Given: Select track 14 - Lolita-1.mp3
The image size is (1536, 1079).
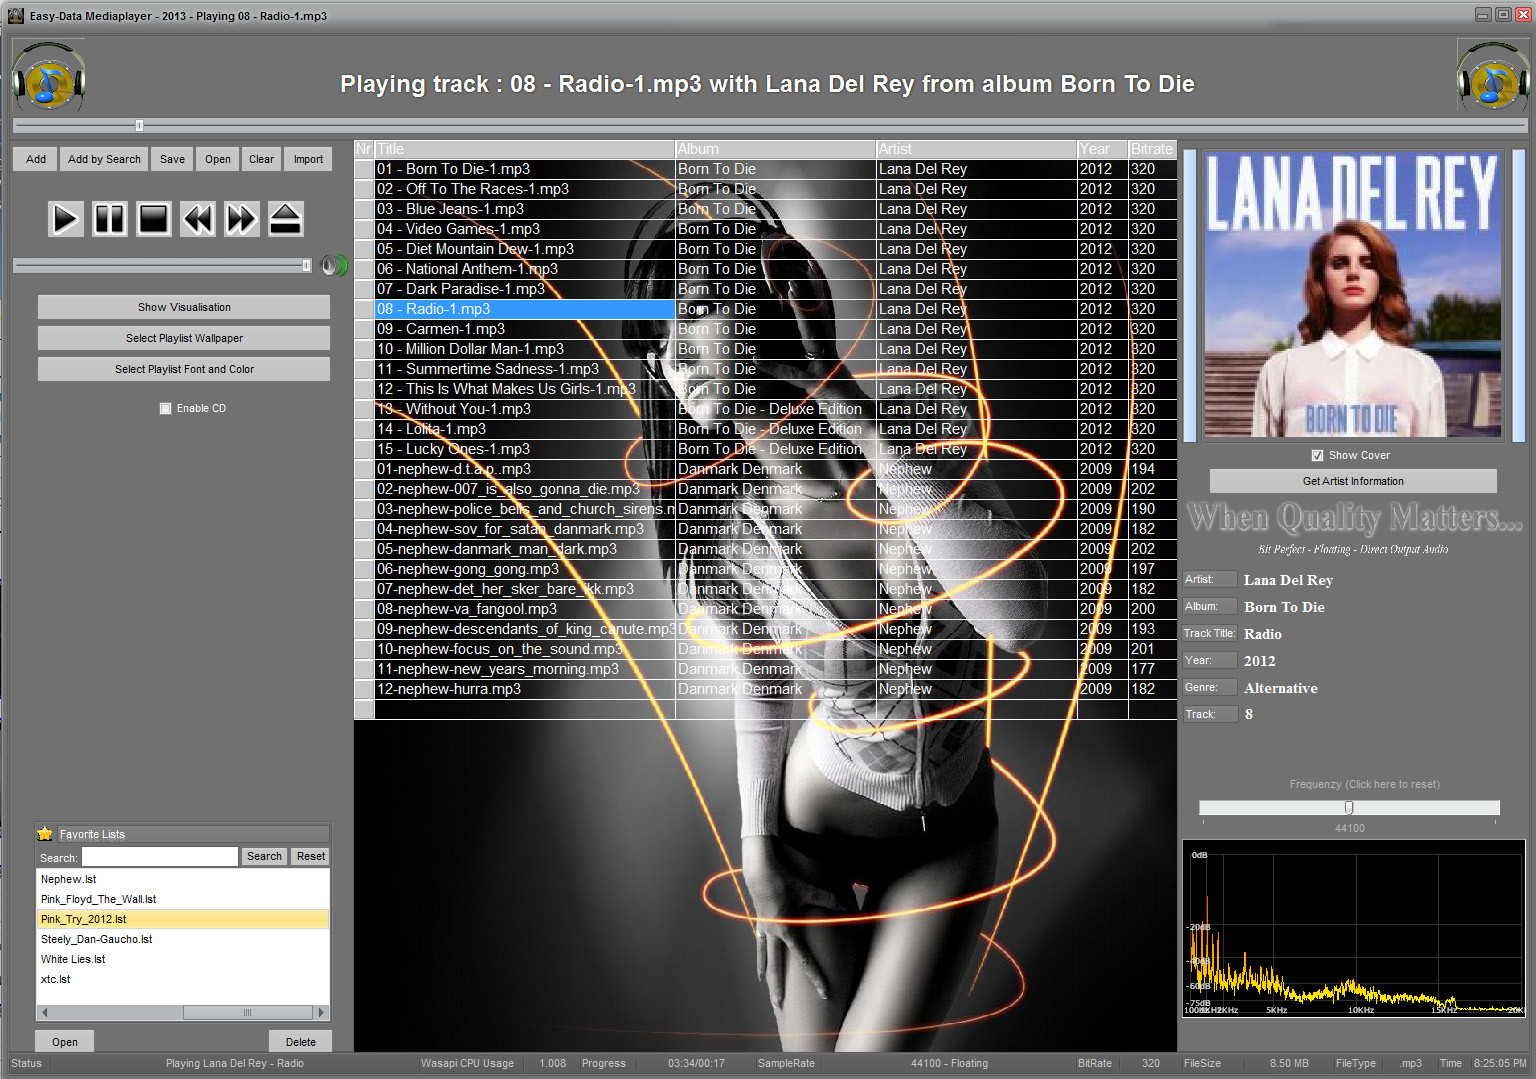Looking at the screenshot, I should (525, 429).
